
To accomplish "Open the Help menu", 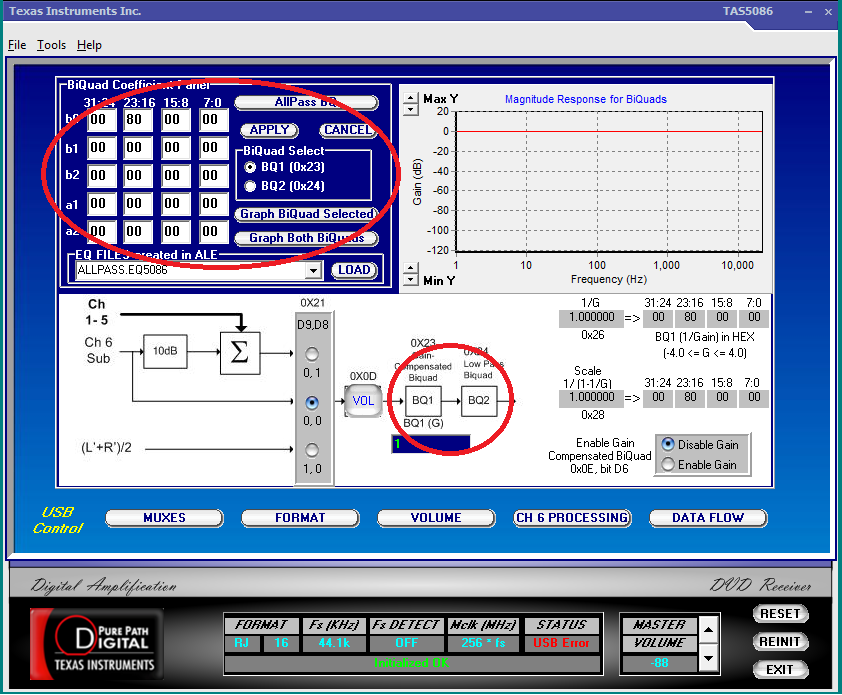I will 89,45.
